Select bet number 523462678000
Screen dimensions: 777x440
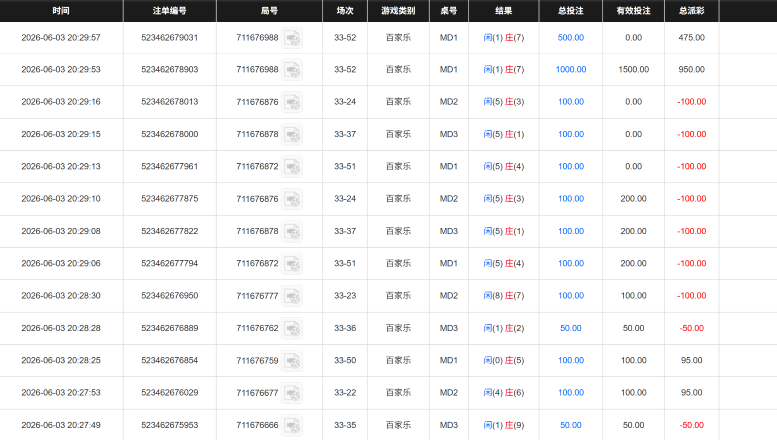point(169,134)
